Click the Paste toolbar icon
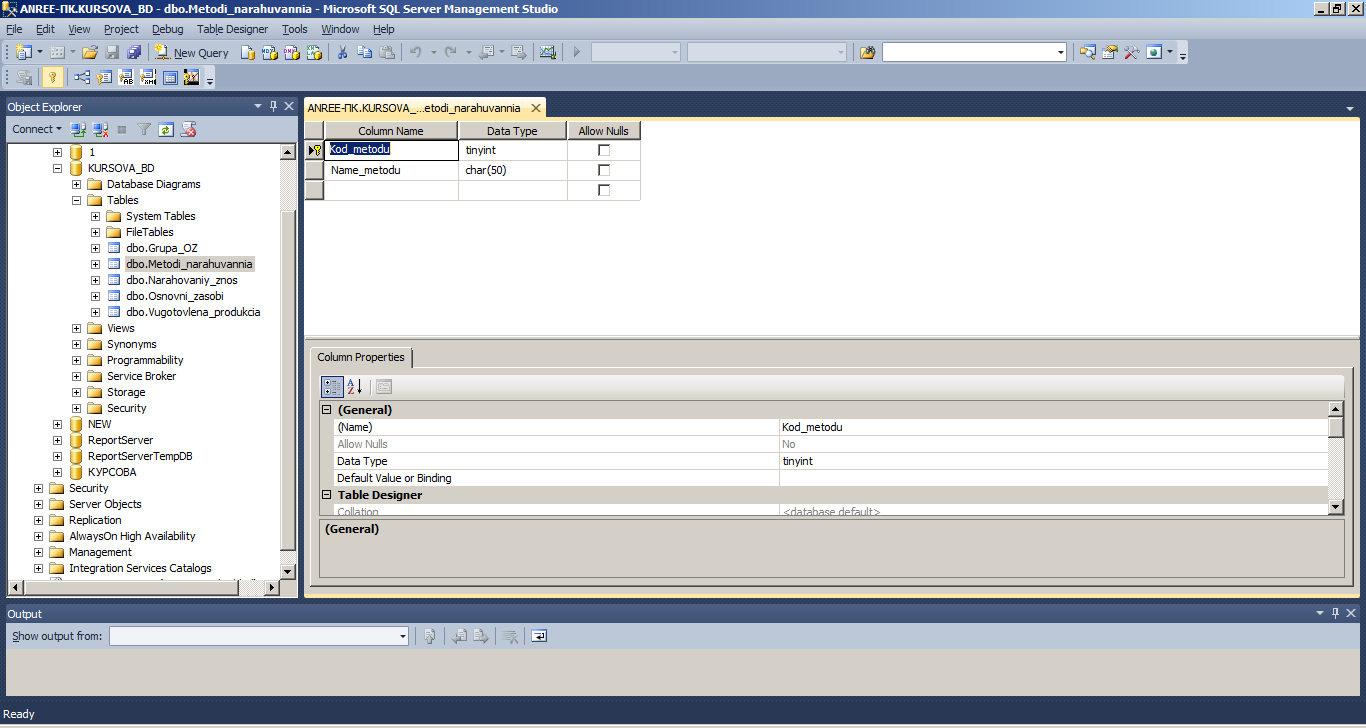The width and height of the screenshot is (1366, 728). [387, 52]
